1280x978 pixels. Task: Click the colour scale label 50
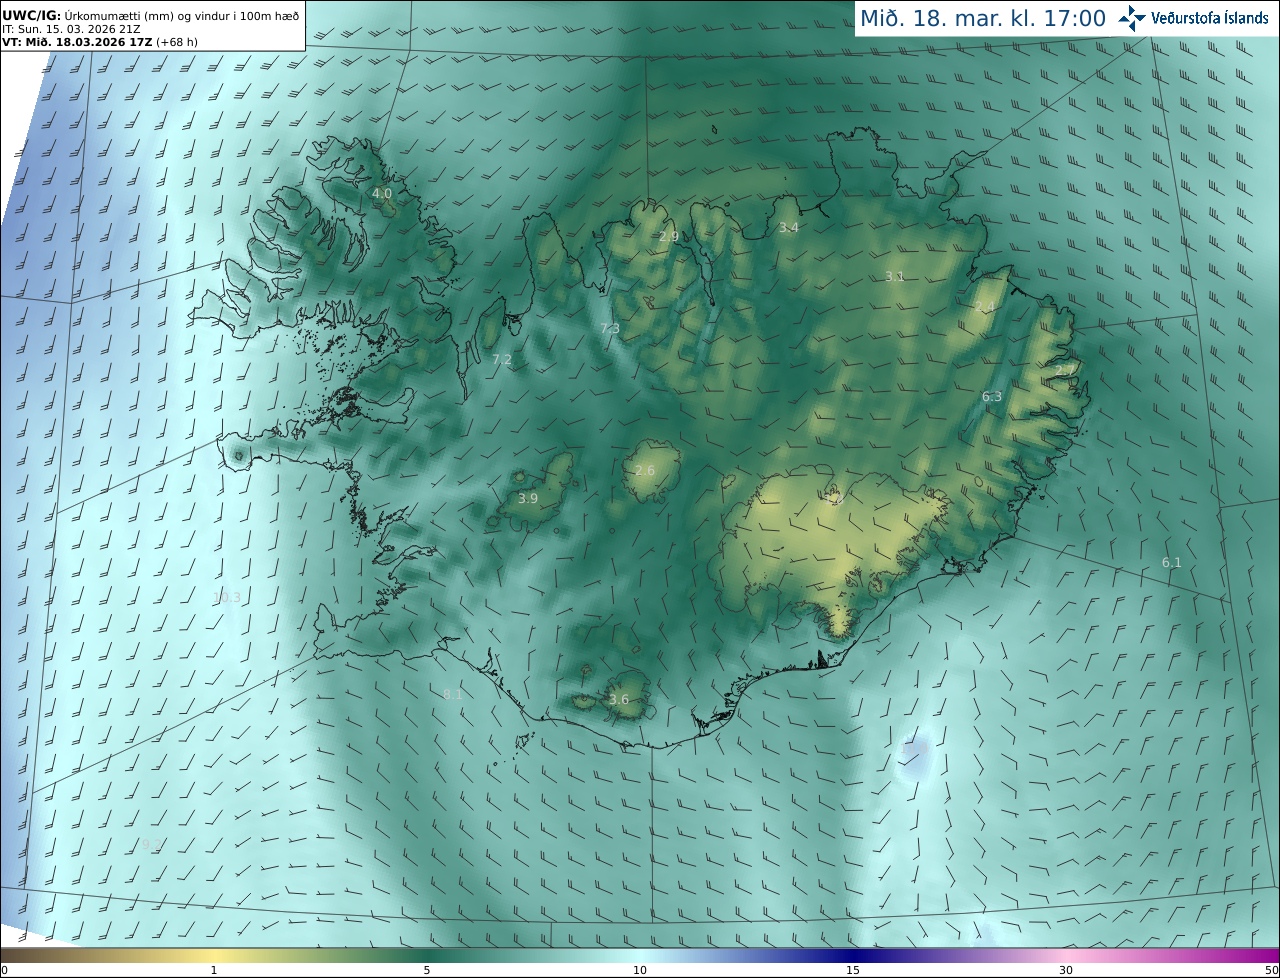(x=1272, y=970)
